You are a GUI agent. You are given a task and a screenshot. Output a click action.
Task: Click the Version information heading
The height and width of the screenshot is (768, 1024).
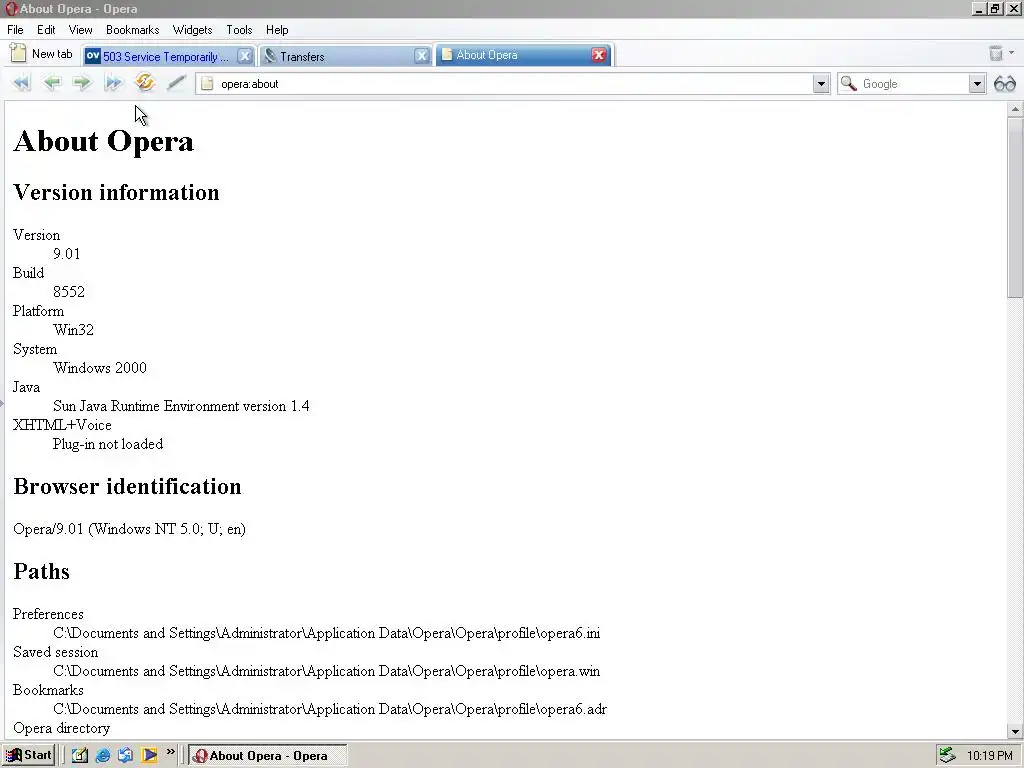point(116,193)
